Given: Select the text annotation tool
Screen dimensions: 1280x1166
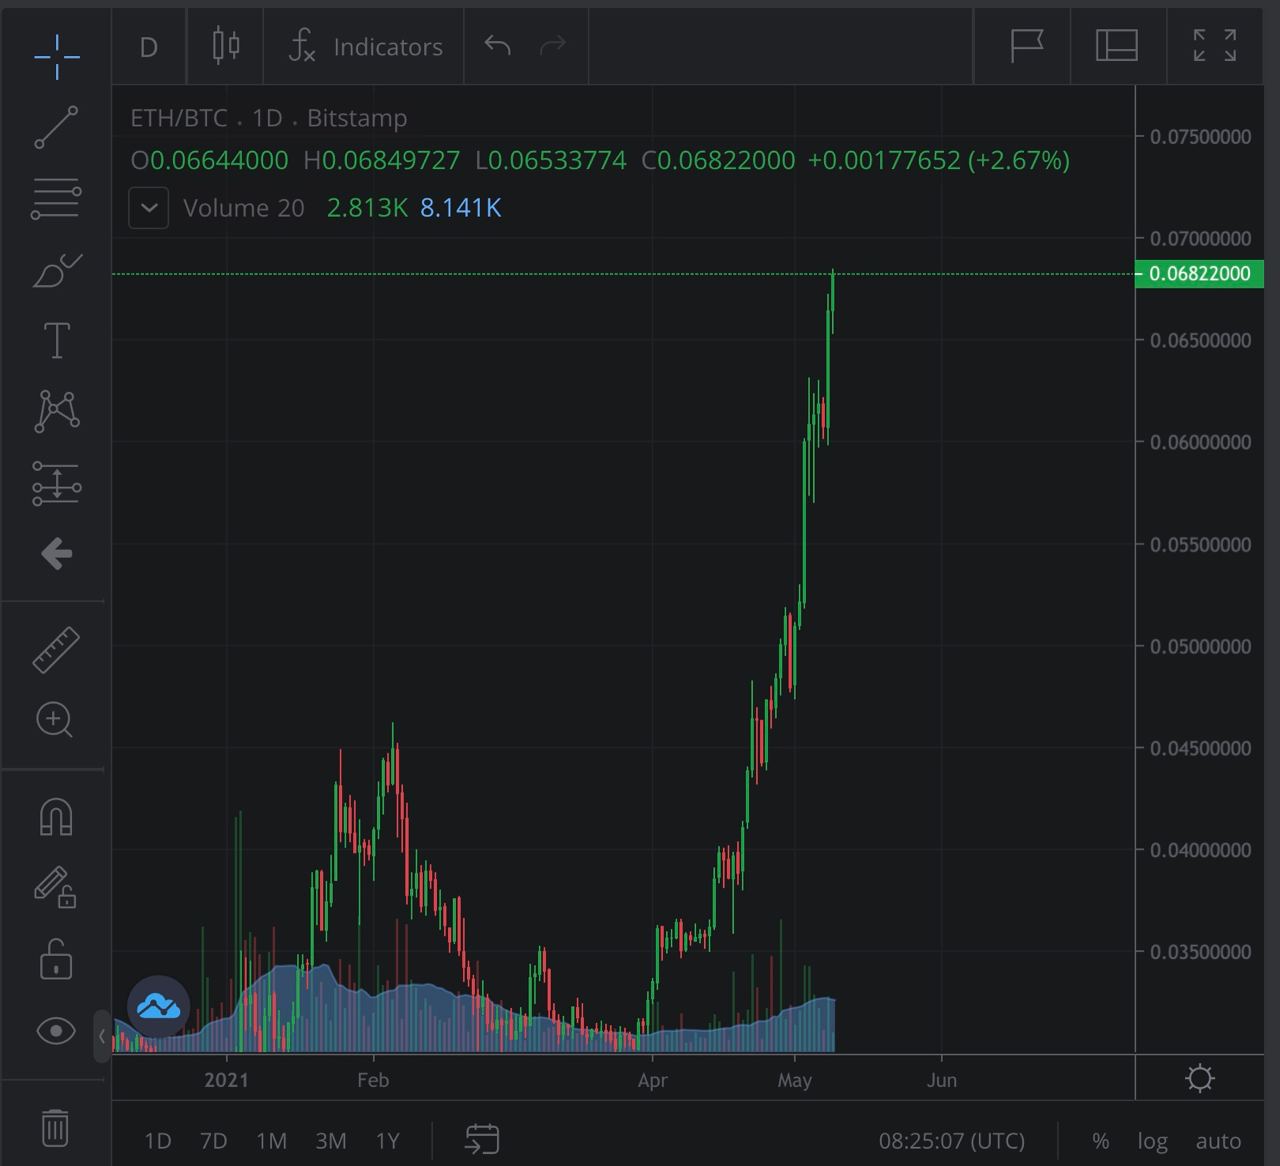Looking at the screenshot, I should point(57,340).
